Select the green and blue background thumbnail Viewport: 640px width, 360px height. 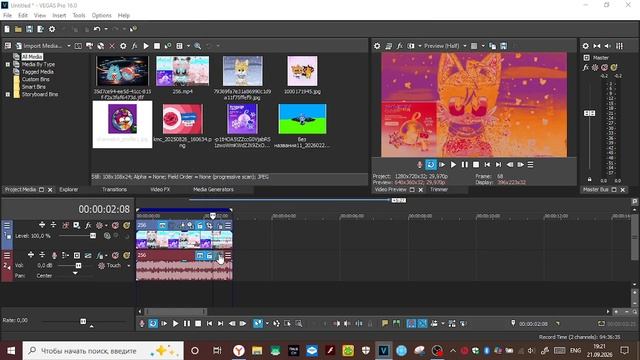coord(302,119)
